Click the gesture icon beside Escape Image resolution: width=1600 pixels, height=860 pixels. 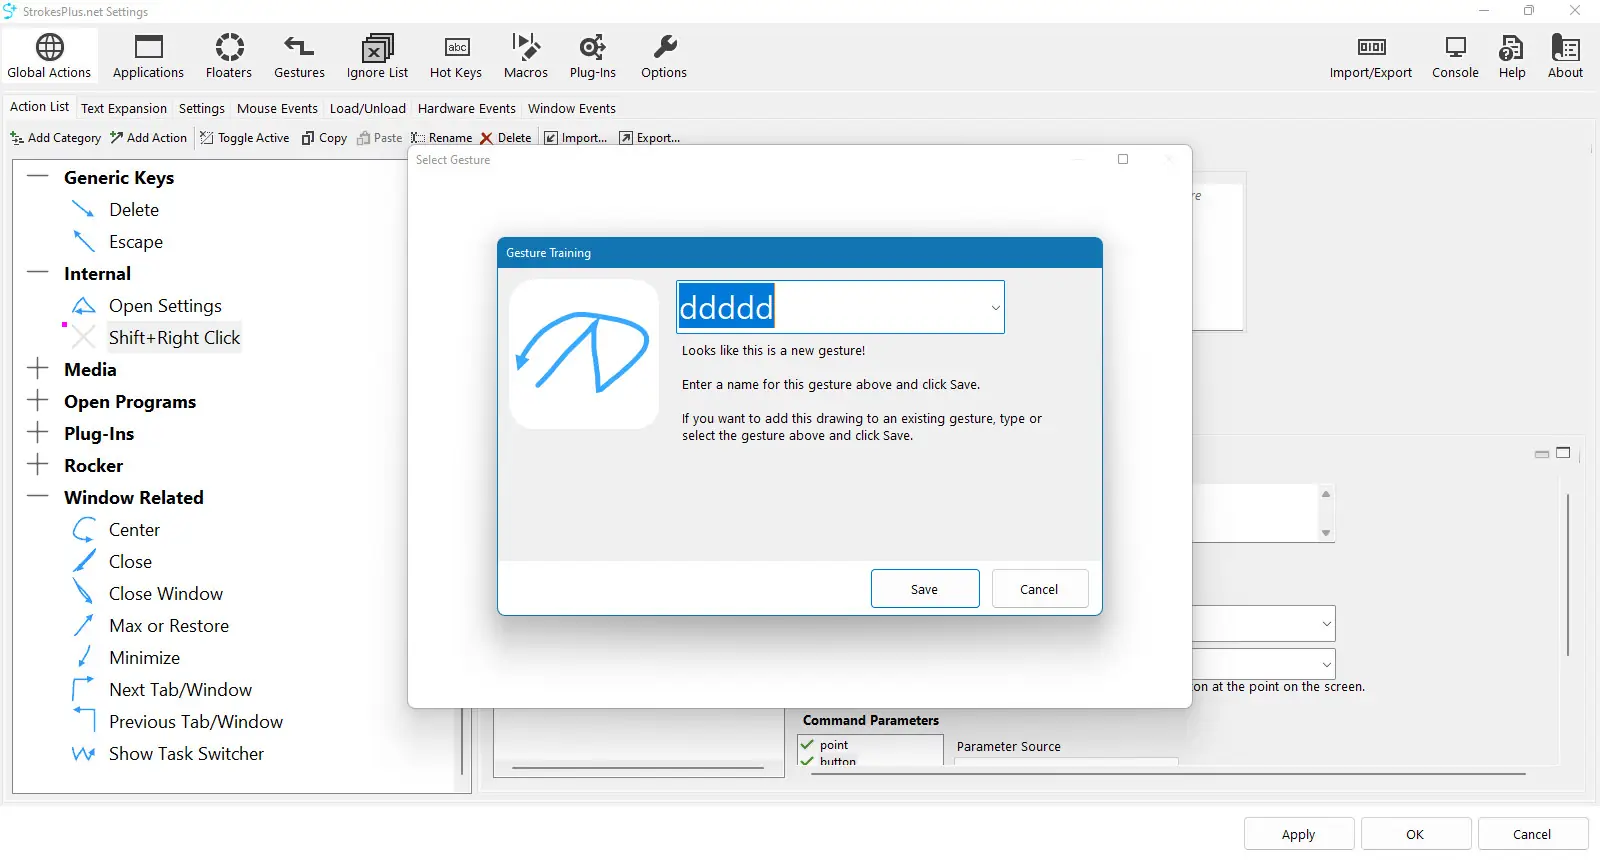point(84,242)
